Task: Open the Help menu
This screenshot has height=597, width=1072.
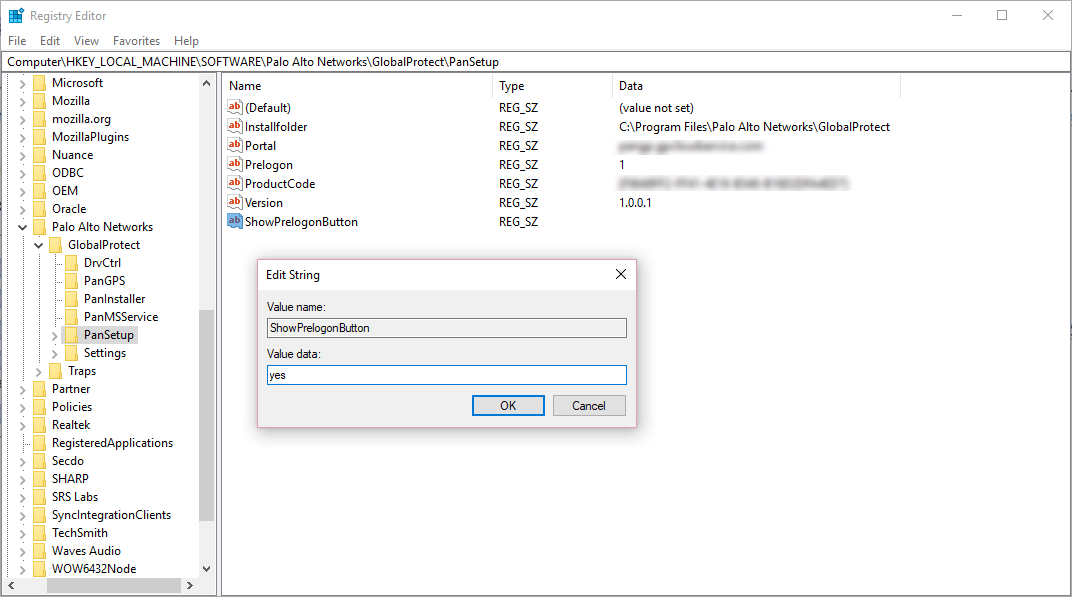Action: tap(186, 41)
